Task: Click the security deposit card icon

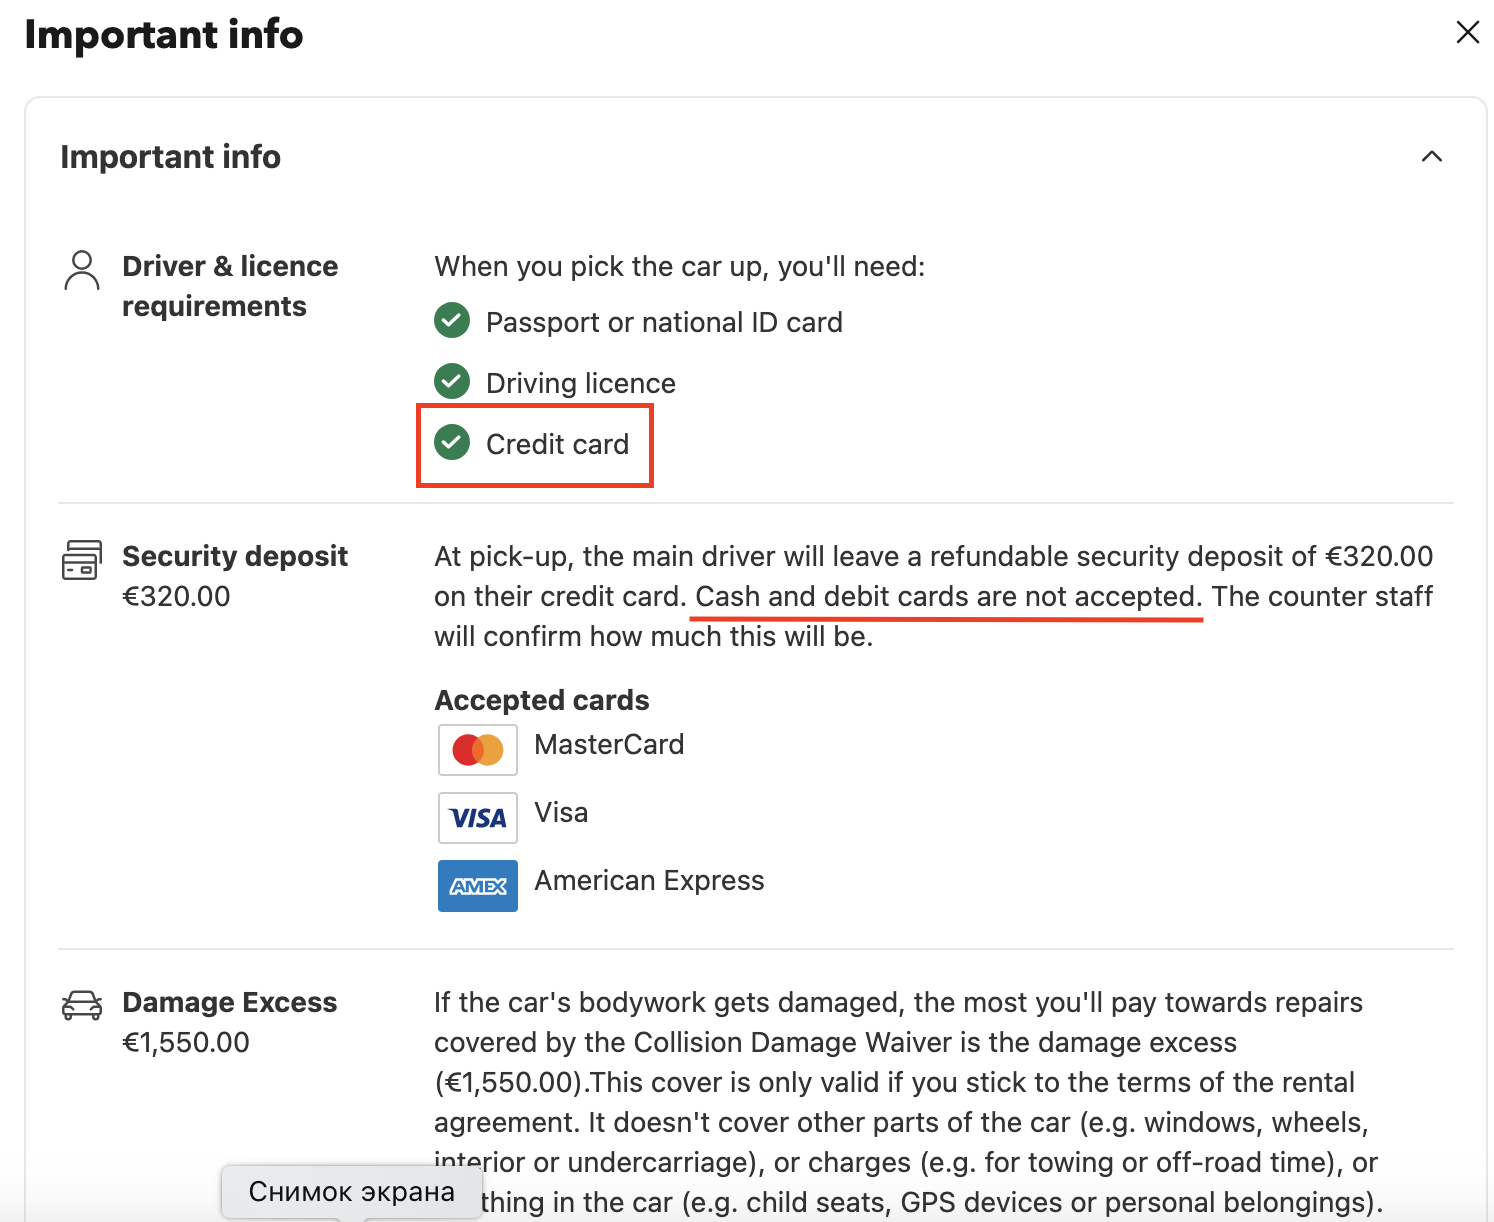Action: coord(82,559)
